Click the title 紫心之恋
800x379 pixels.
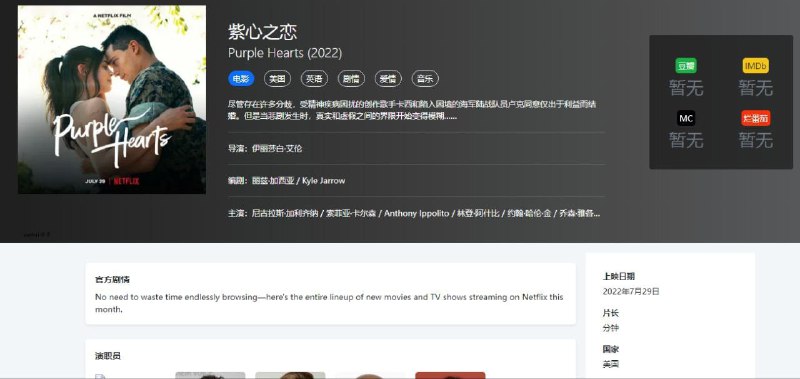[x=262, y=32]
